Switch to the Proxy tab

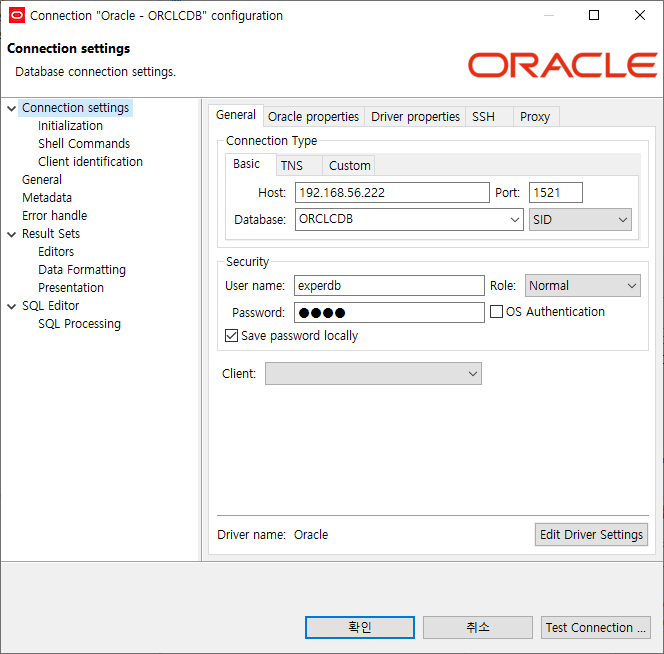[535, 116]
